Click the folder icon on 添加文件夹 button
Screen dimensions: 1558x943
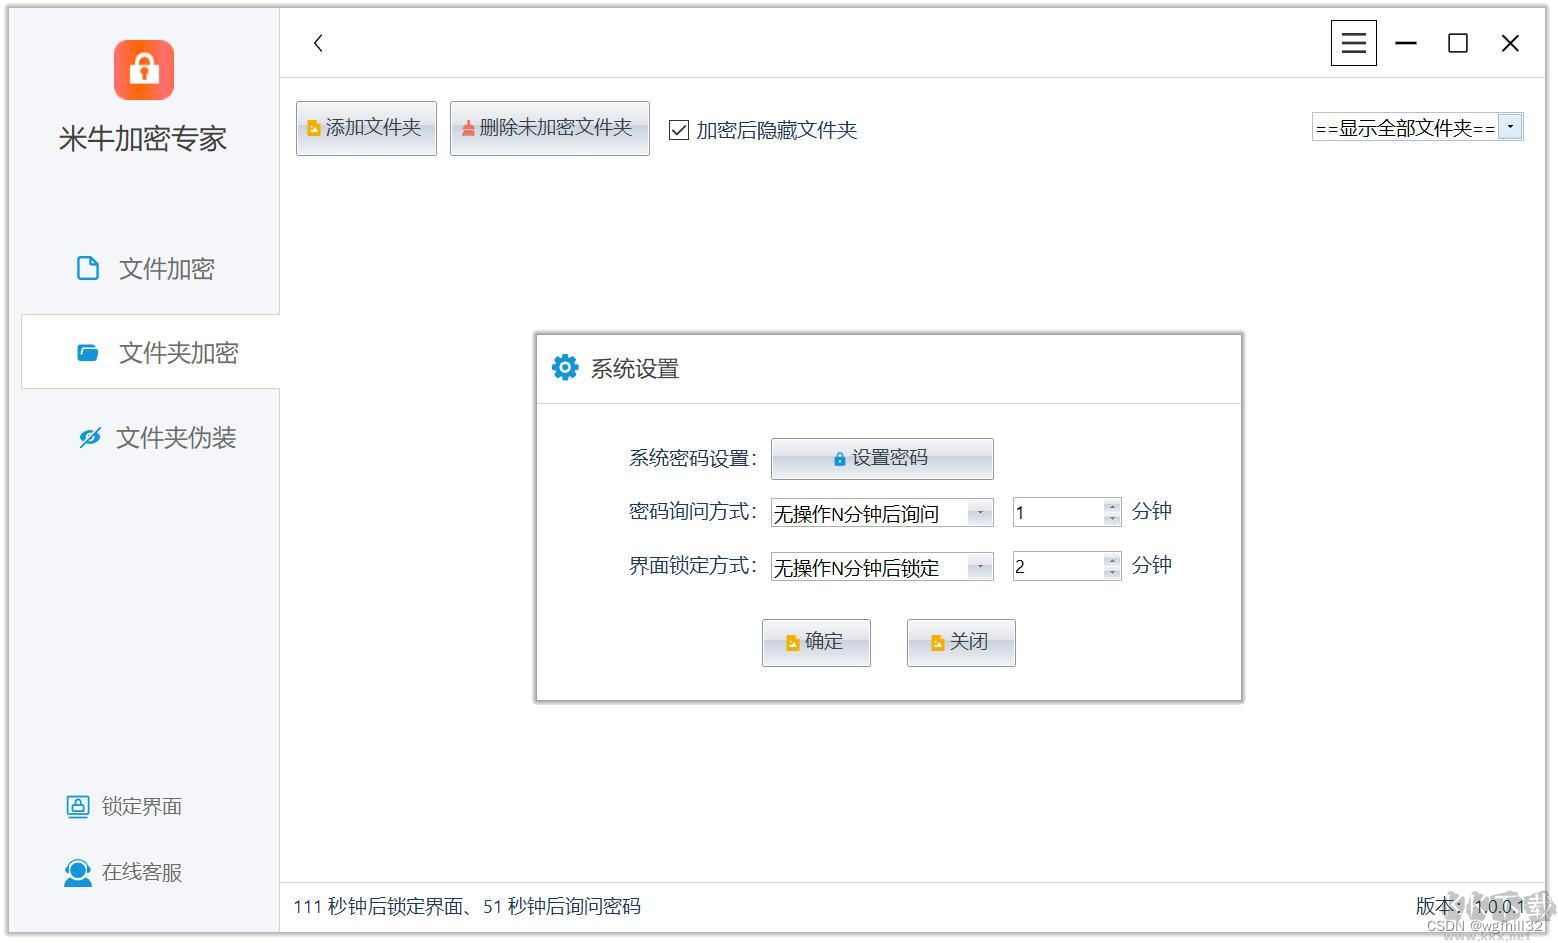(313, 128)
